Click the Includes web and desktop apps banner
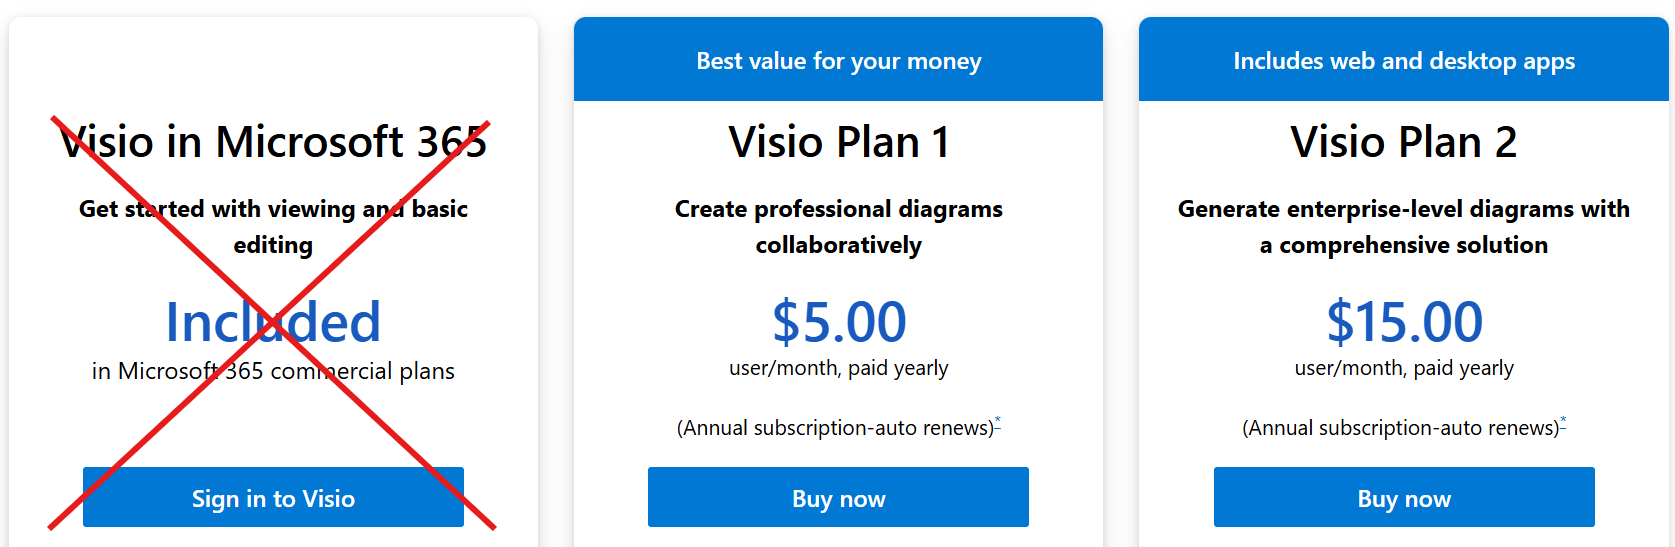This screenshot has height=547, width=1675. pyautogui.click(x=1403, y=61)
